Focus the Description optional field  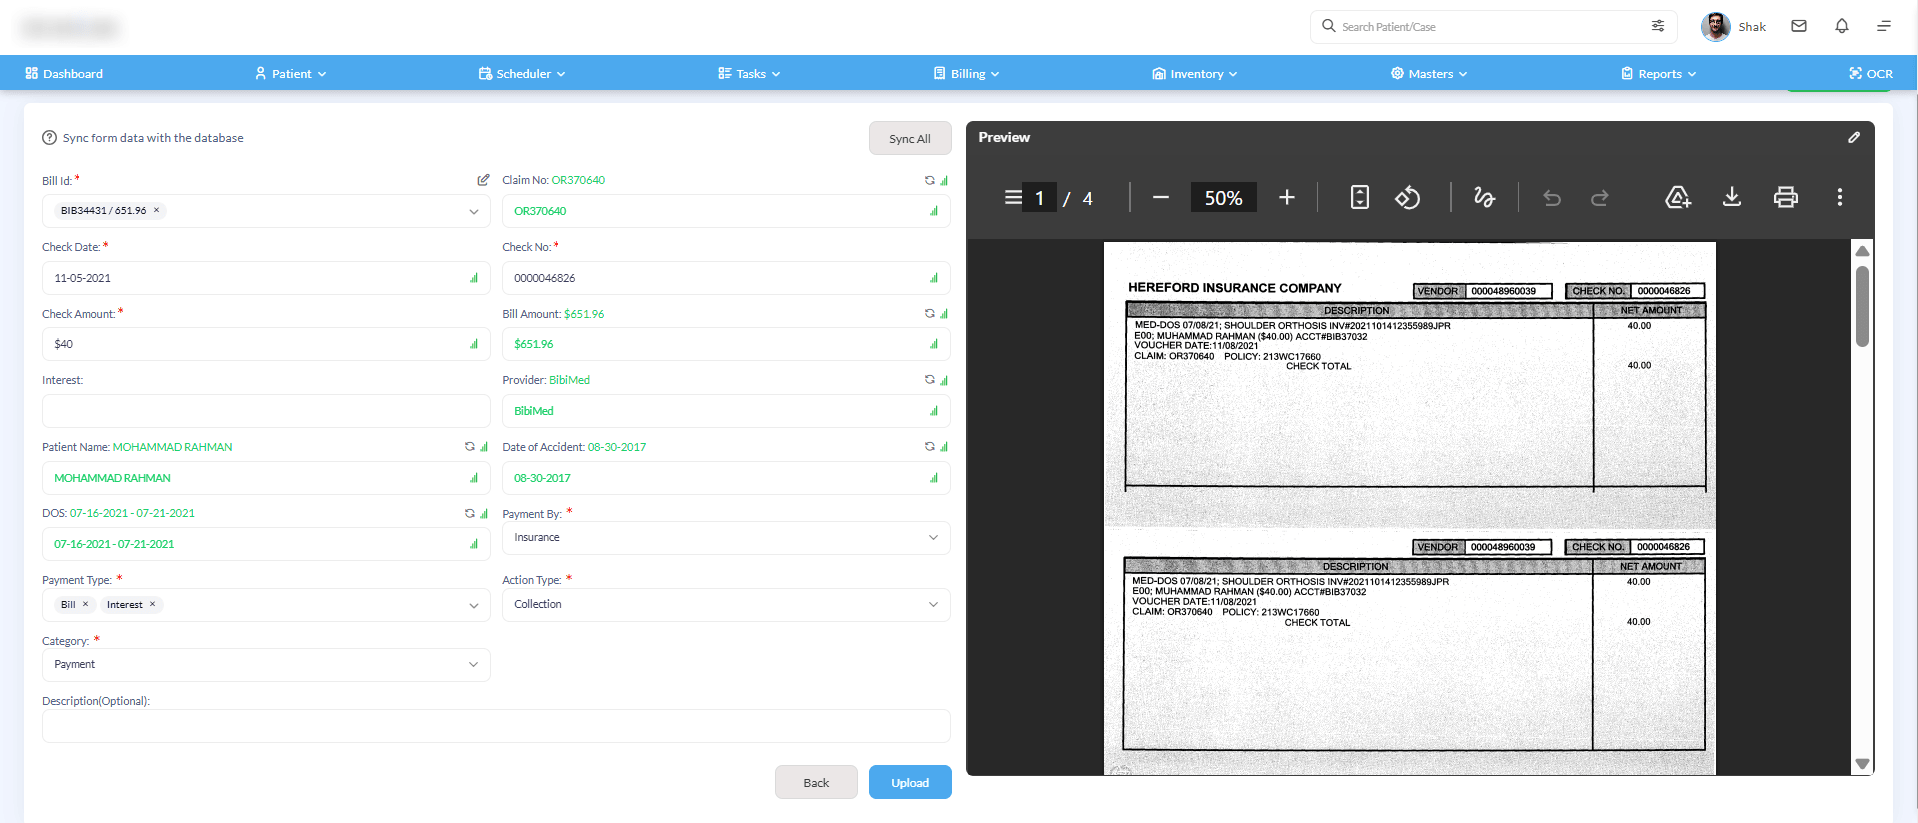click(x=496, y=726)
